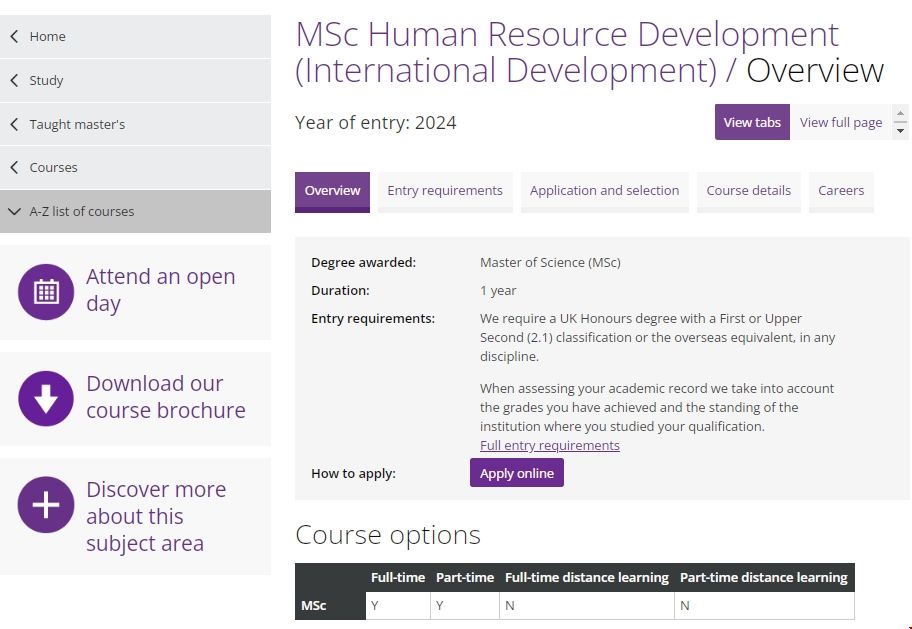Switch to View tabs mode
The width and height of the screenshot is (912, 629).
752,122
